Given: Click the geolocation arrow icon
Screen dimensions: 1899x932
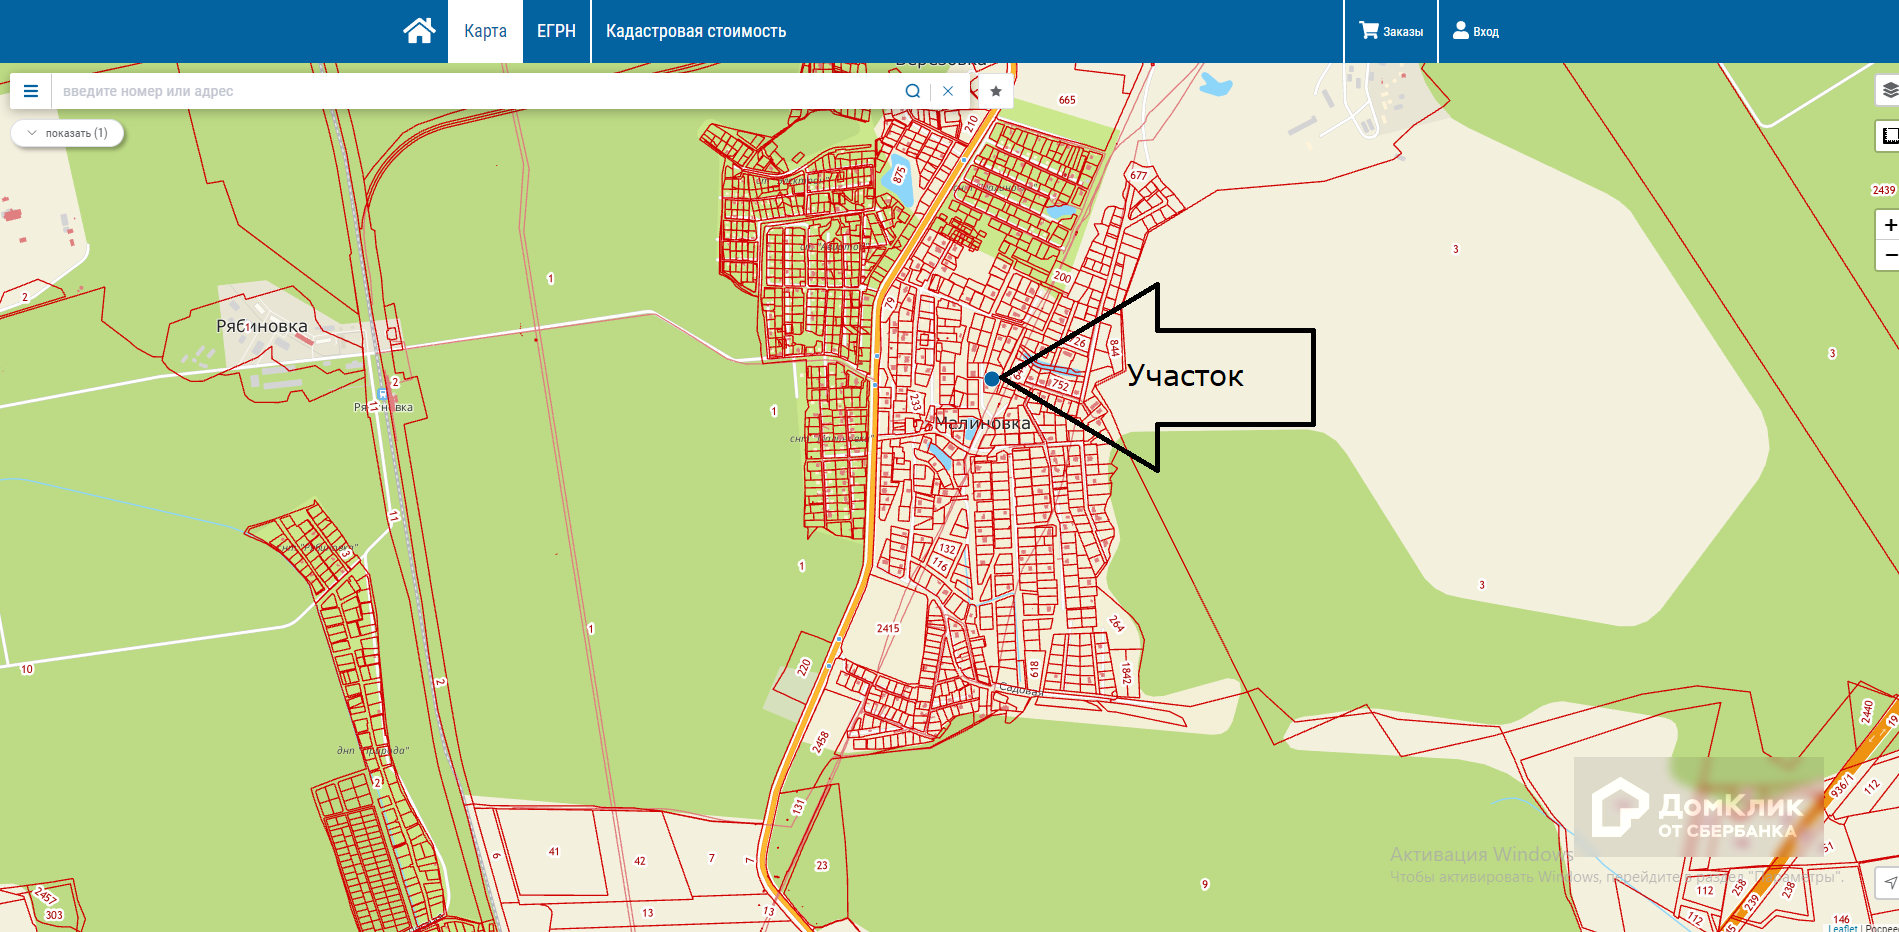Looking at the screenshot, I should 1888,883.
